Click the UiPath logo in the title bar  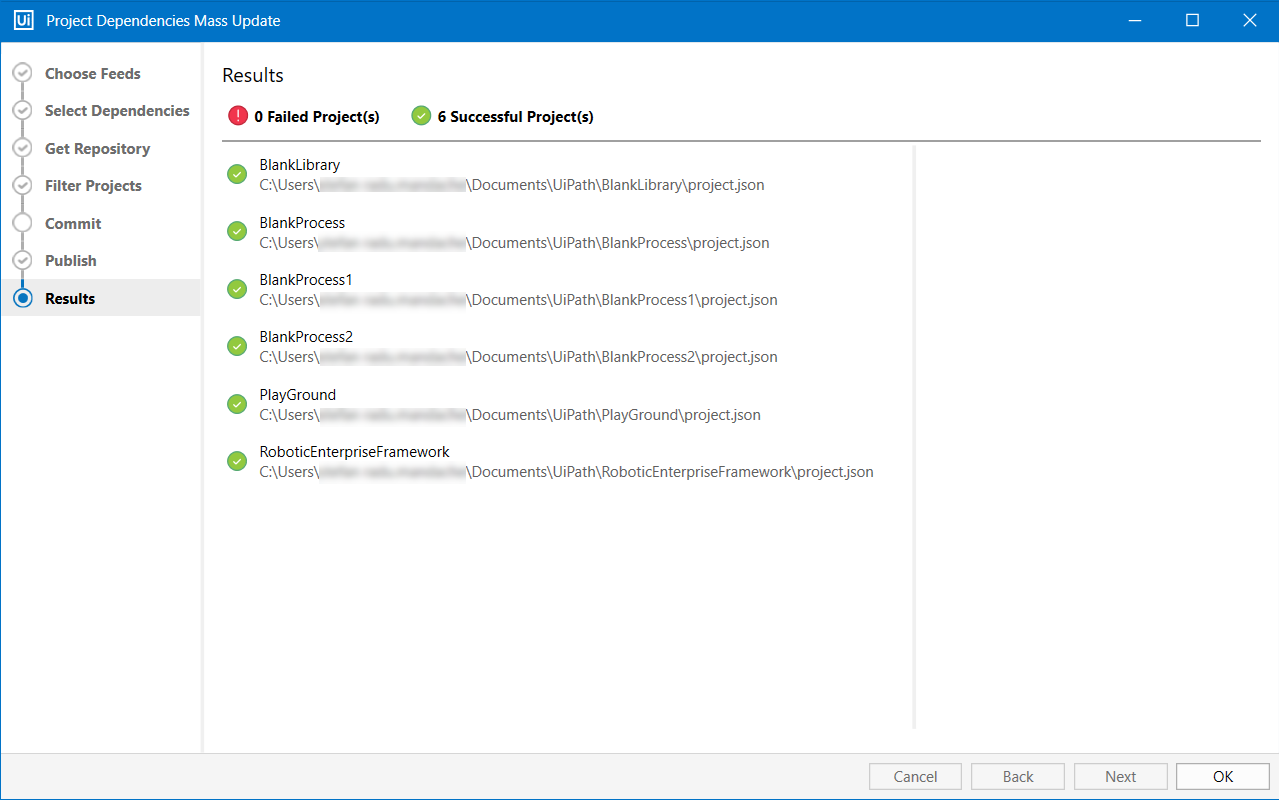pyautogui.click(x=23, y=19)
